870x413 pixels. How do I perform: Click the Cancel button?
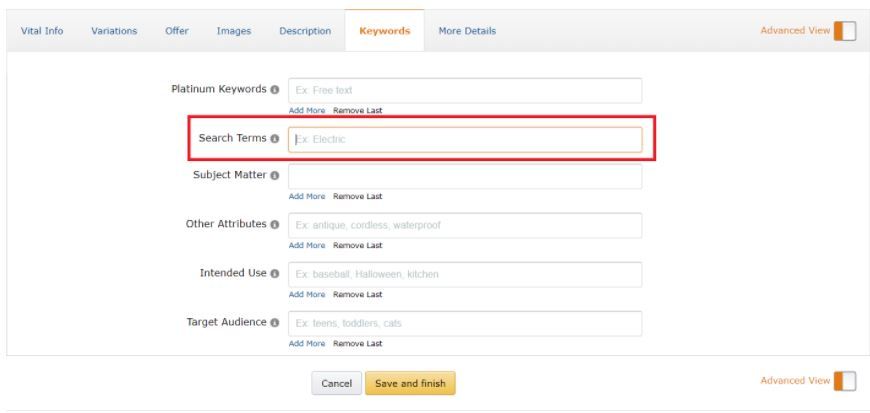tap(336, 384)
